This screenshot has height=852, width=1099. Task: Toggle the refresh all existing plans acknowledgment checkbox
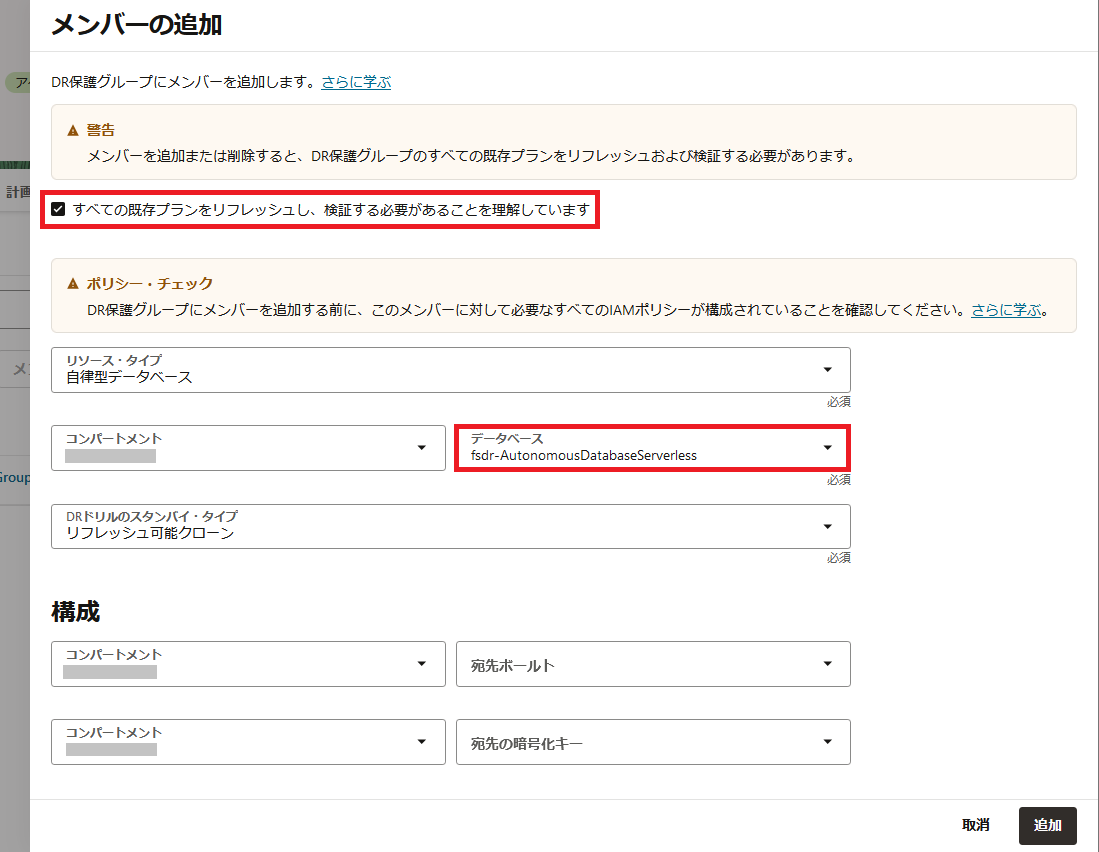(59, 209)
